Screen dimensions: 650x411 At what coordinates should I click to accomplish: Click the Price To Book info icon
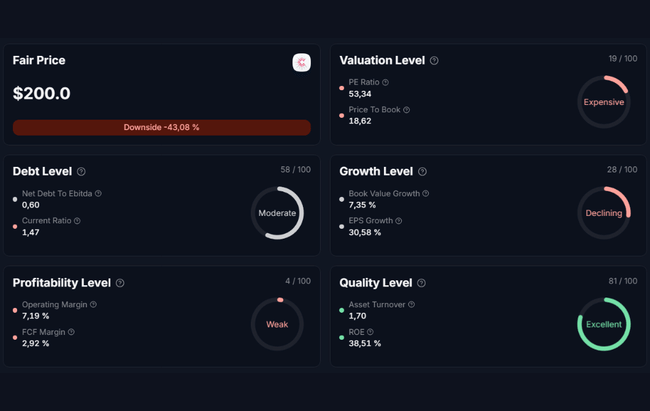(406, 109)
